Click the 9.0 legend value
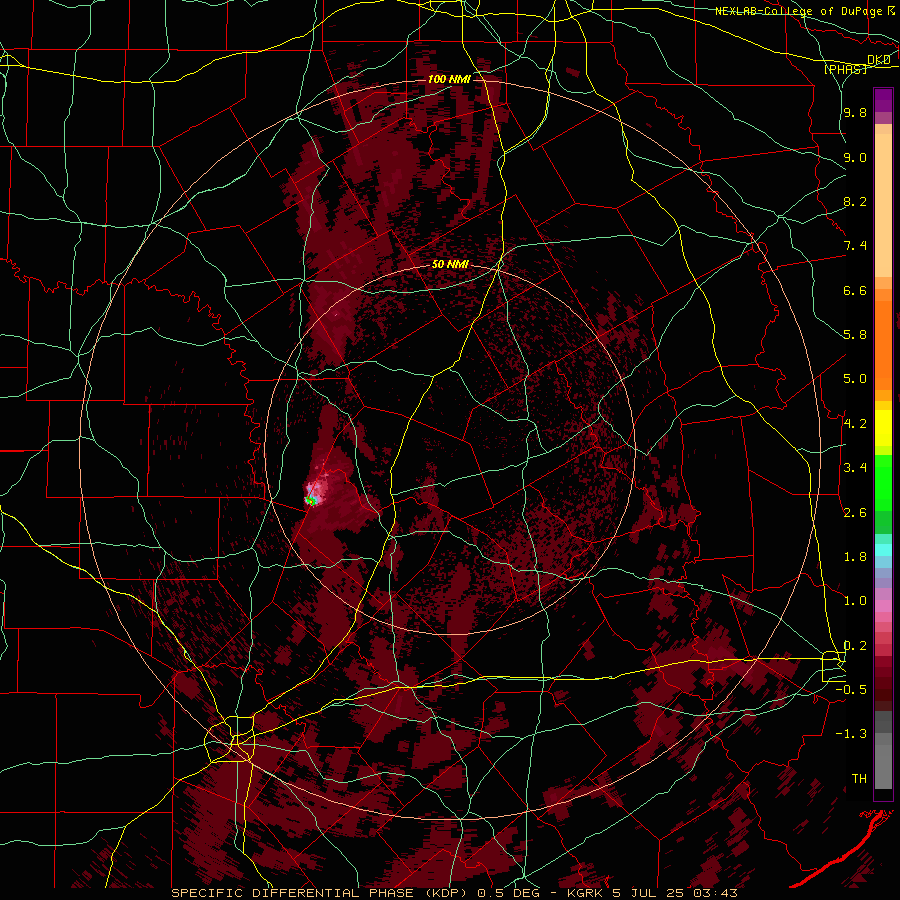 (x=855, y=157)
